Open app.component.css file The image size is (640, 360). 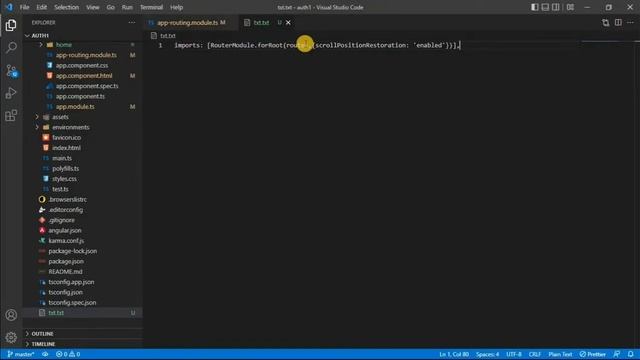tap(82, 65)
